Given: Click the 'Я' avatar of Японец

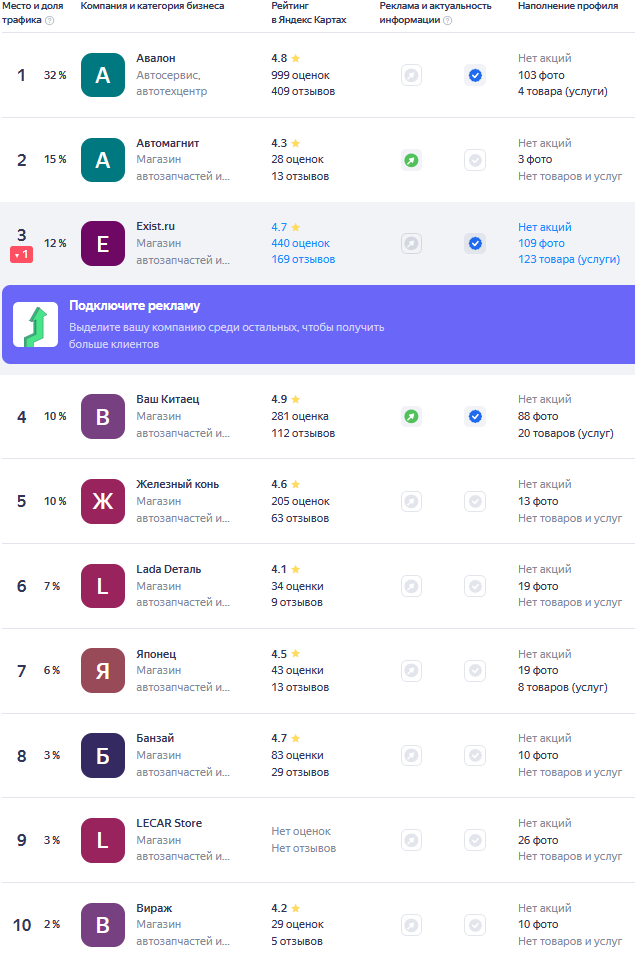Looking at the screenshot, I should click(102, 671).
